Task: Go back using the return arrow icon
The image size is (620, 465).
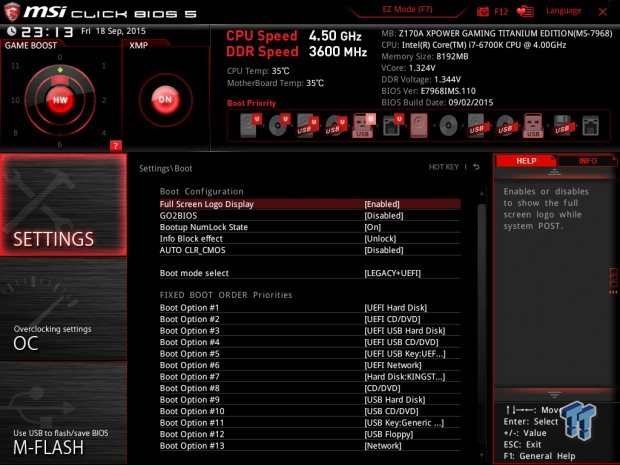Action: click(x=476, y=167)
